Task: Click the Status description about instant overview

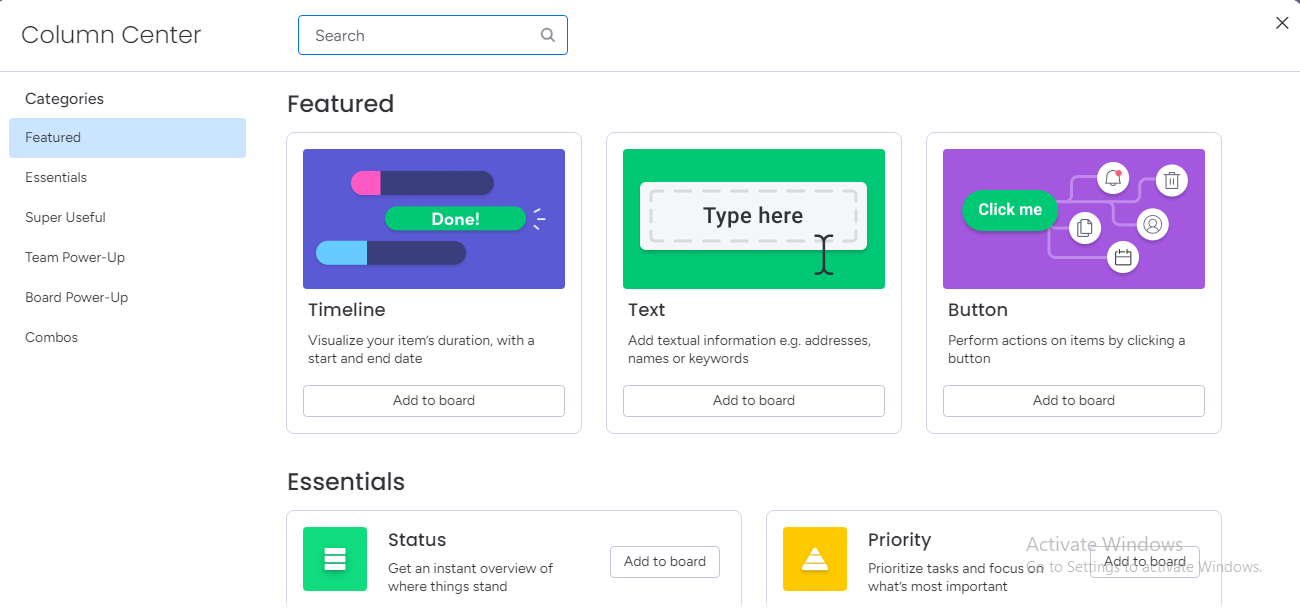Action: [x=470, y=578]
